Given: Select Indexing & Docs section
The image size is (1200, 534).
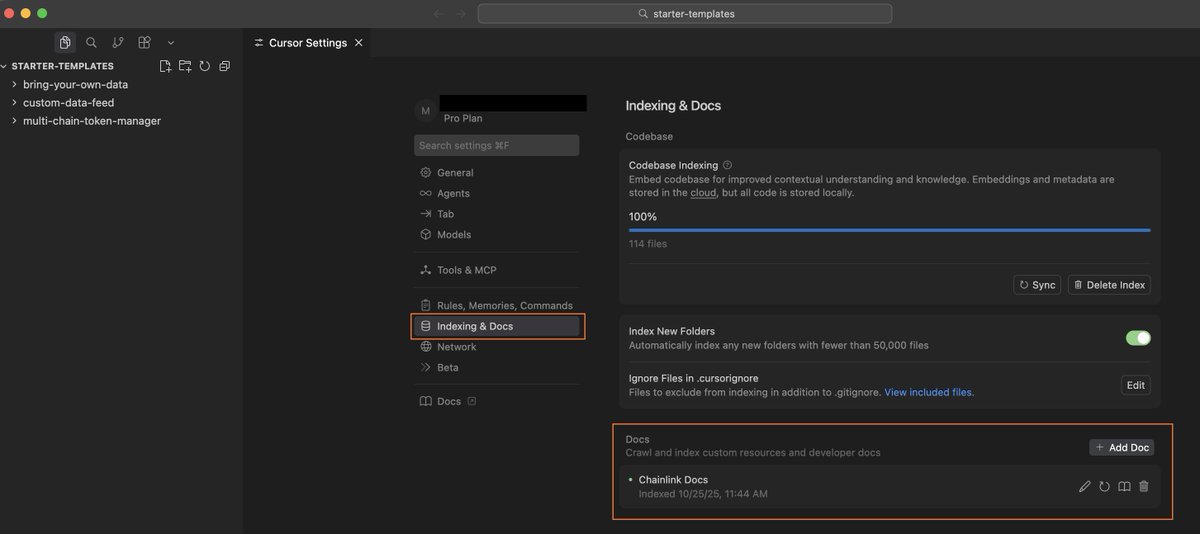Looking at the screenshot, I should (496, 326).
